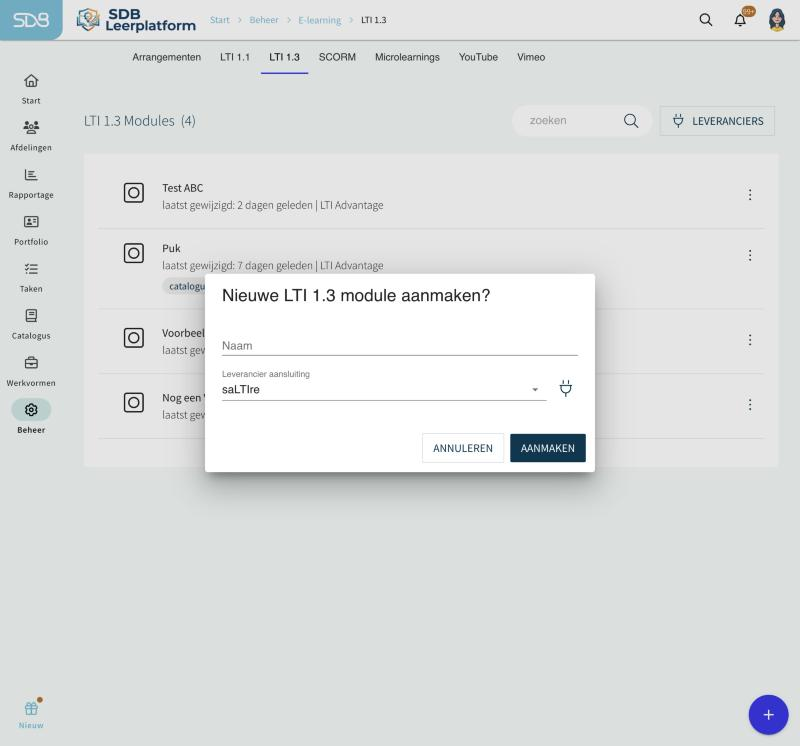Screen dimensions: 800x746
Task: Click the Annuleren button
Action: click(463, 448)
